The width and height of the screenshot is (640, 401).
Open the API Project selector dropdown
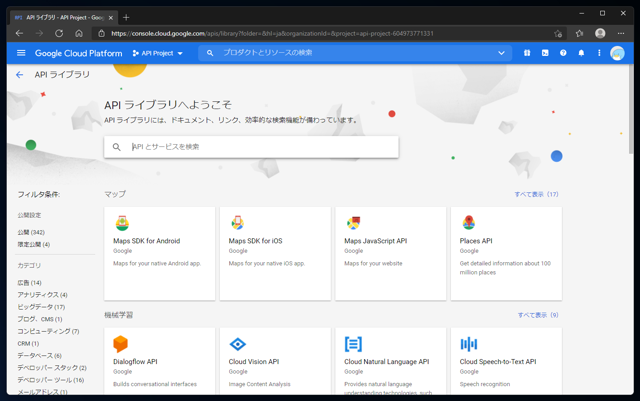(x=158, y=53)
